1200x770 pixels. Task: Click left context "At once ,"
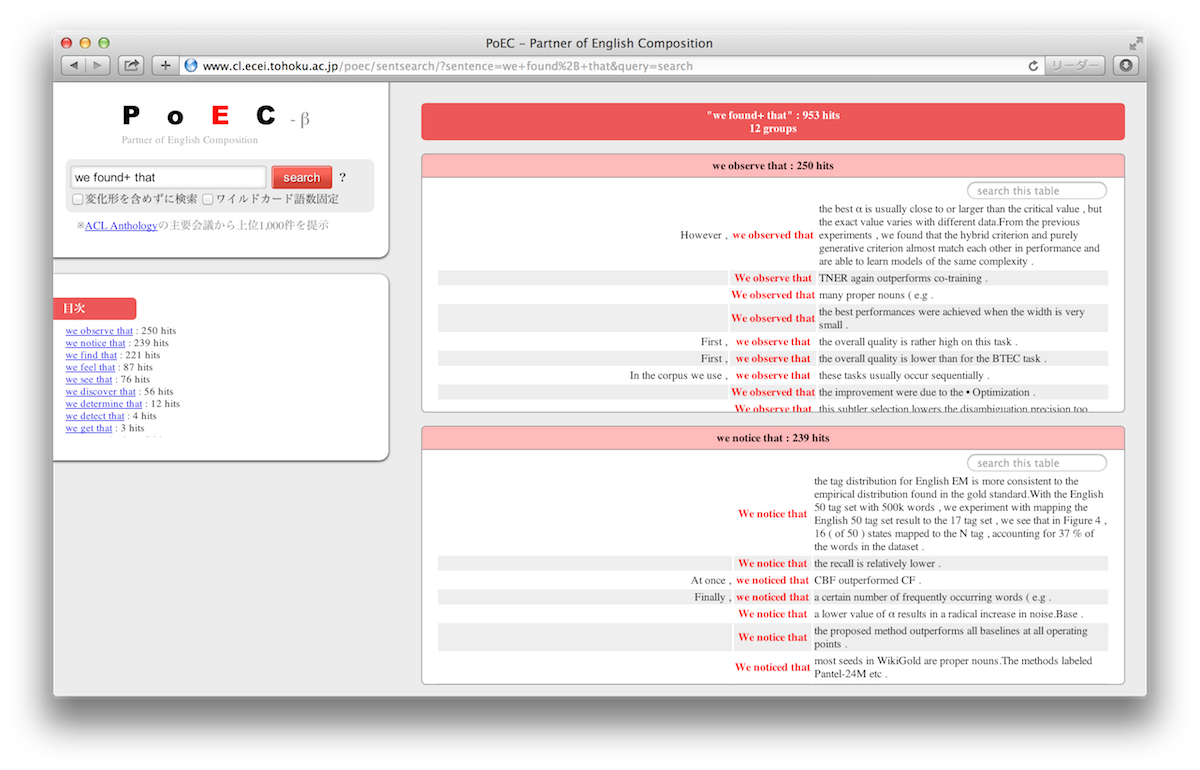[x=709, y=580]
